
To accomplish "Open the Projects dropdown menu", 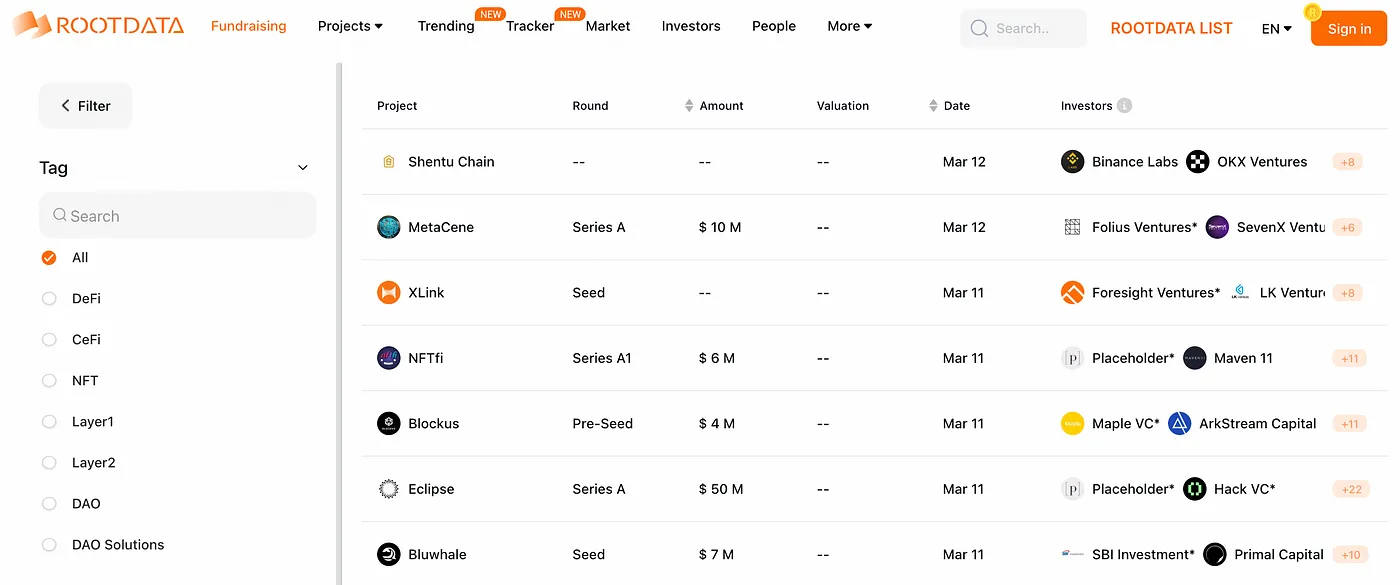I will pyautogui.click(x=350, y=26).
